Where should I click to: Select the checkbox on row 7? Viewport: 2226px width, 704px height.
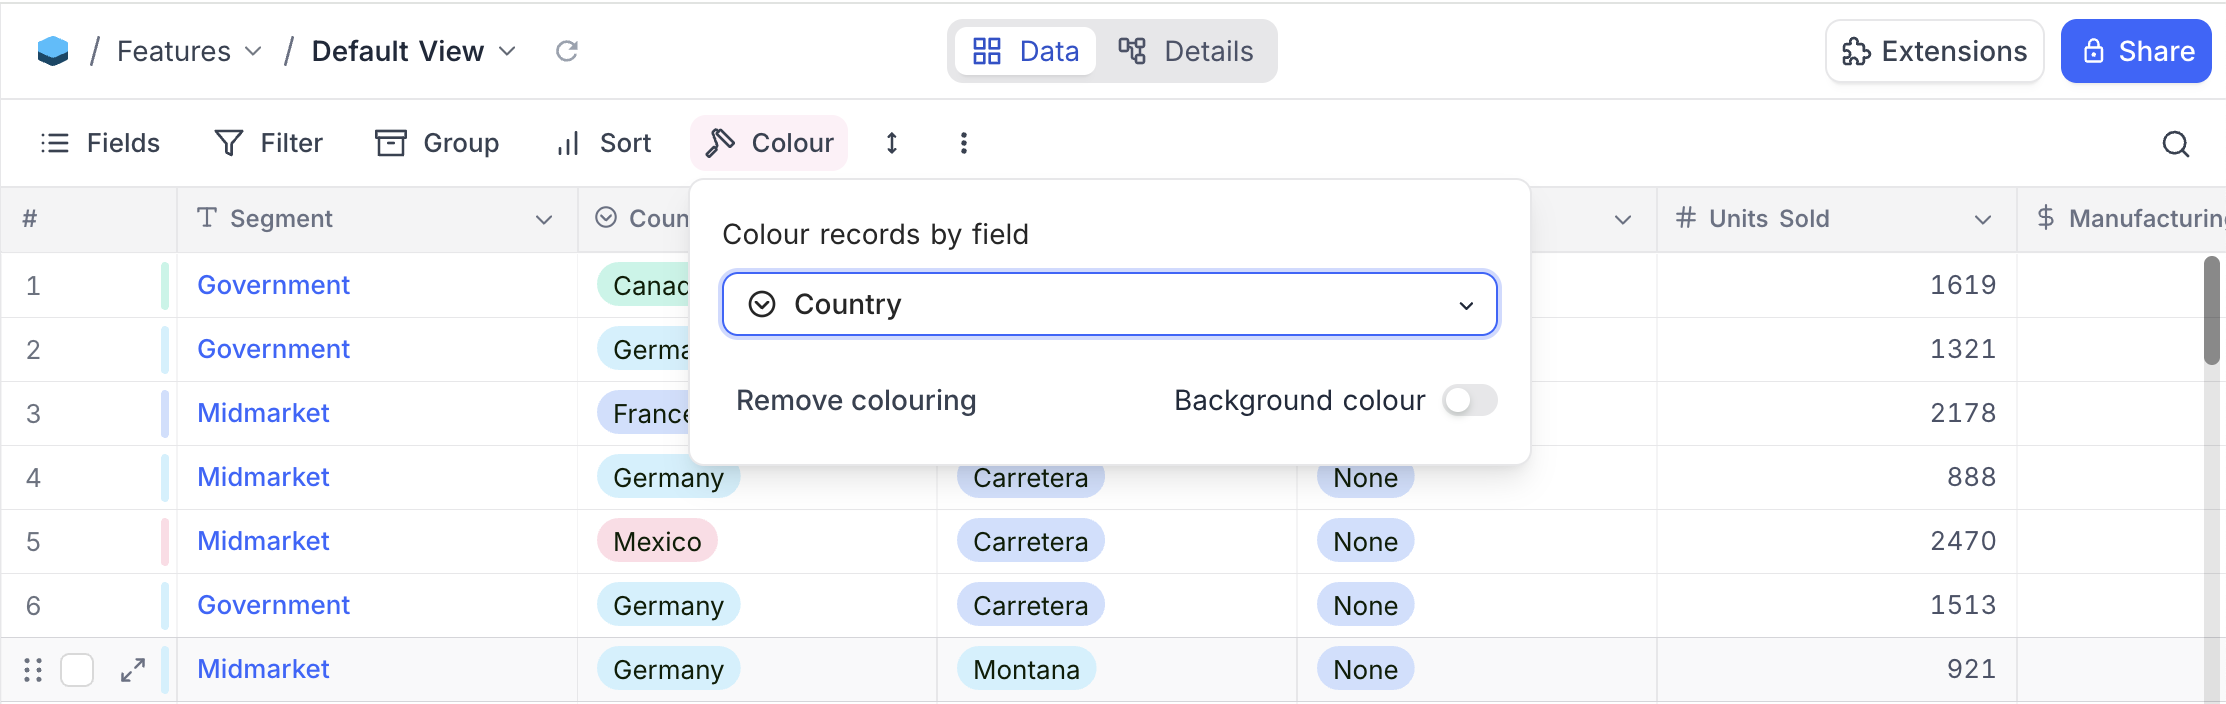pos(77,670)
